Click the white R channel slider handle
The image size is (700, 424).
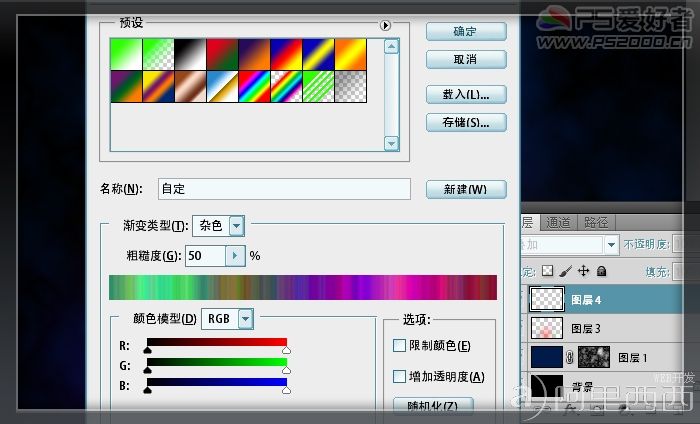pos(286,350)
